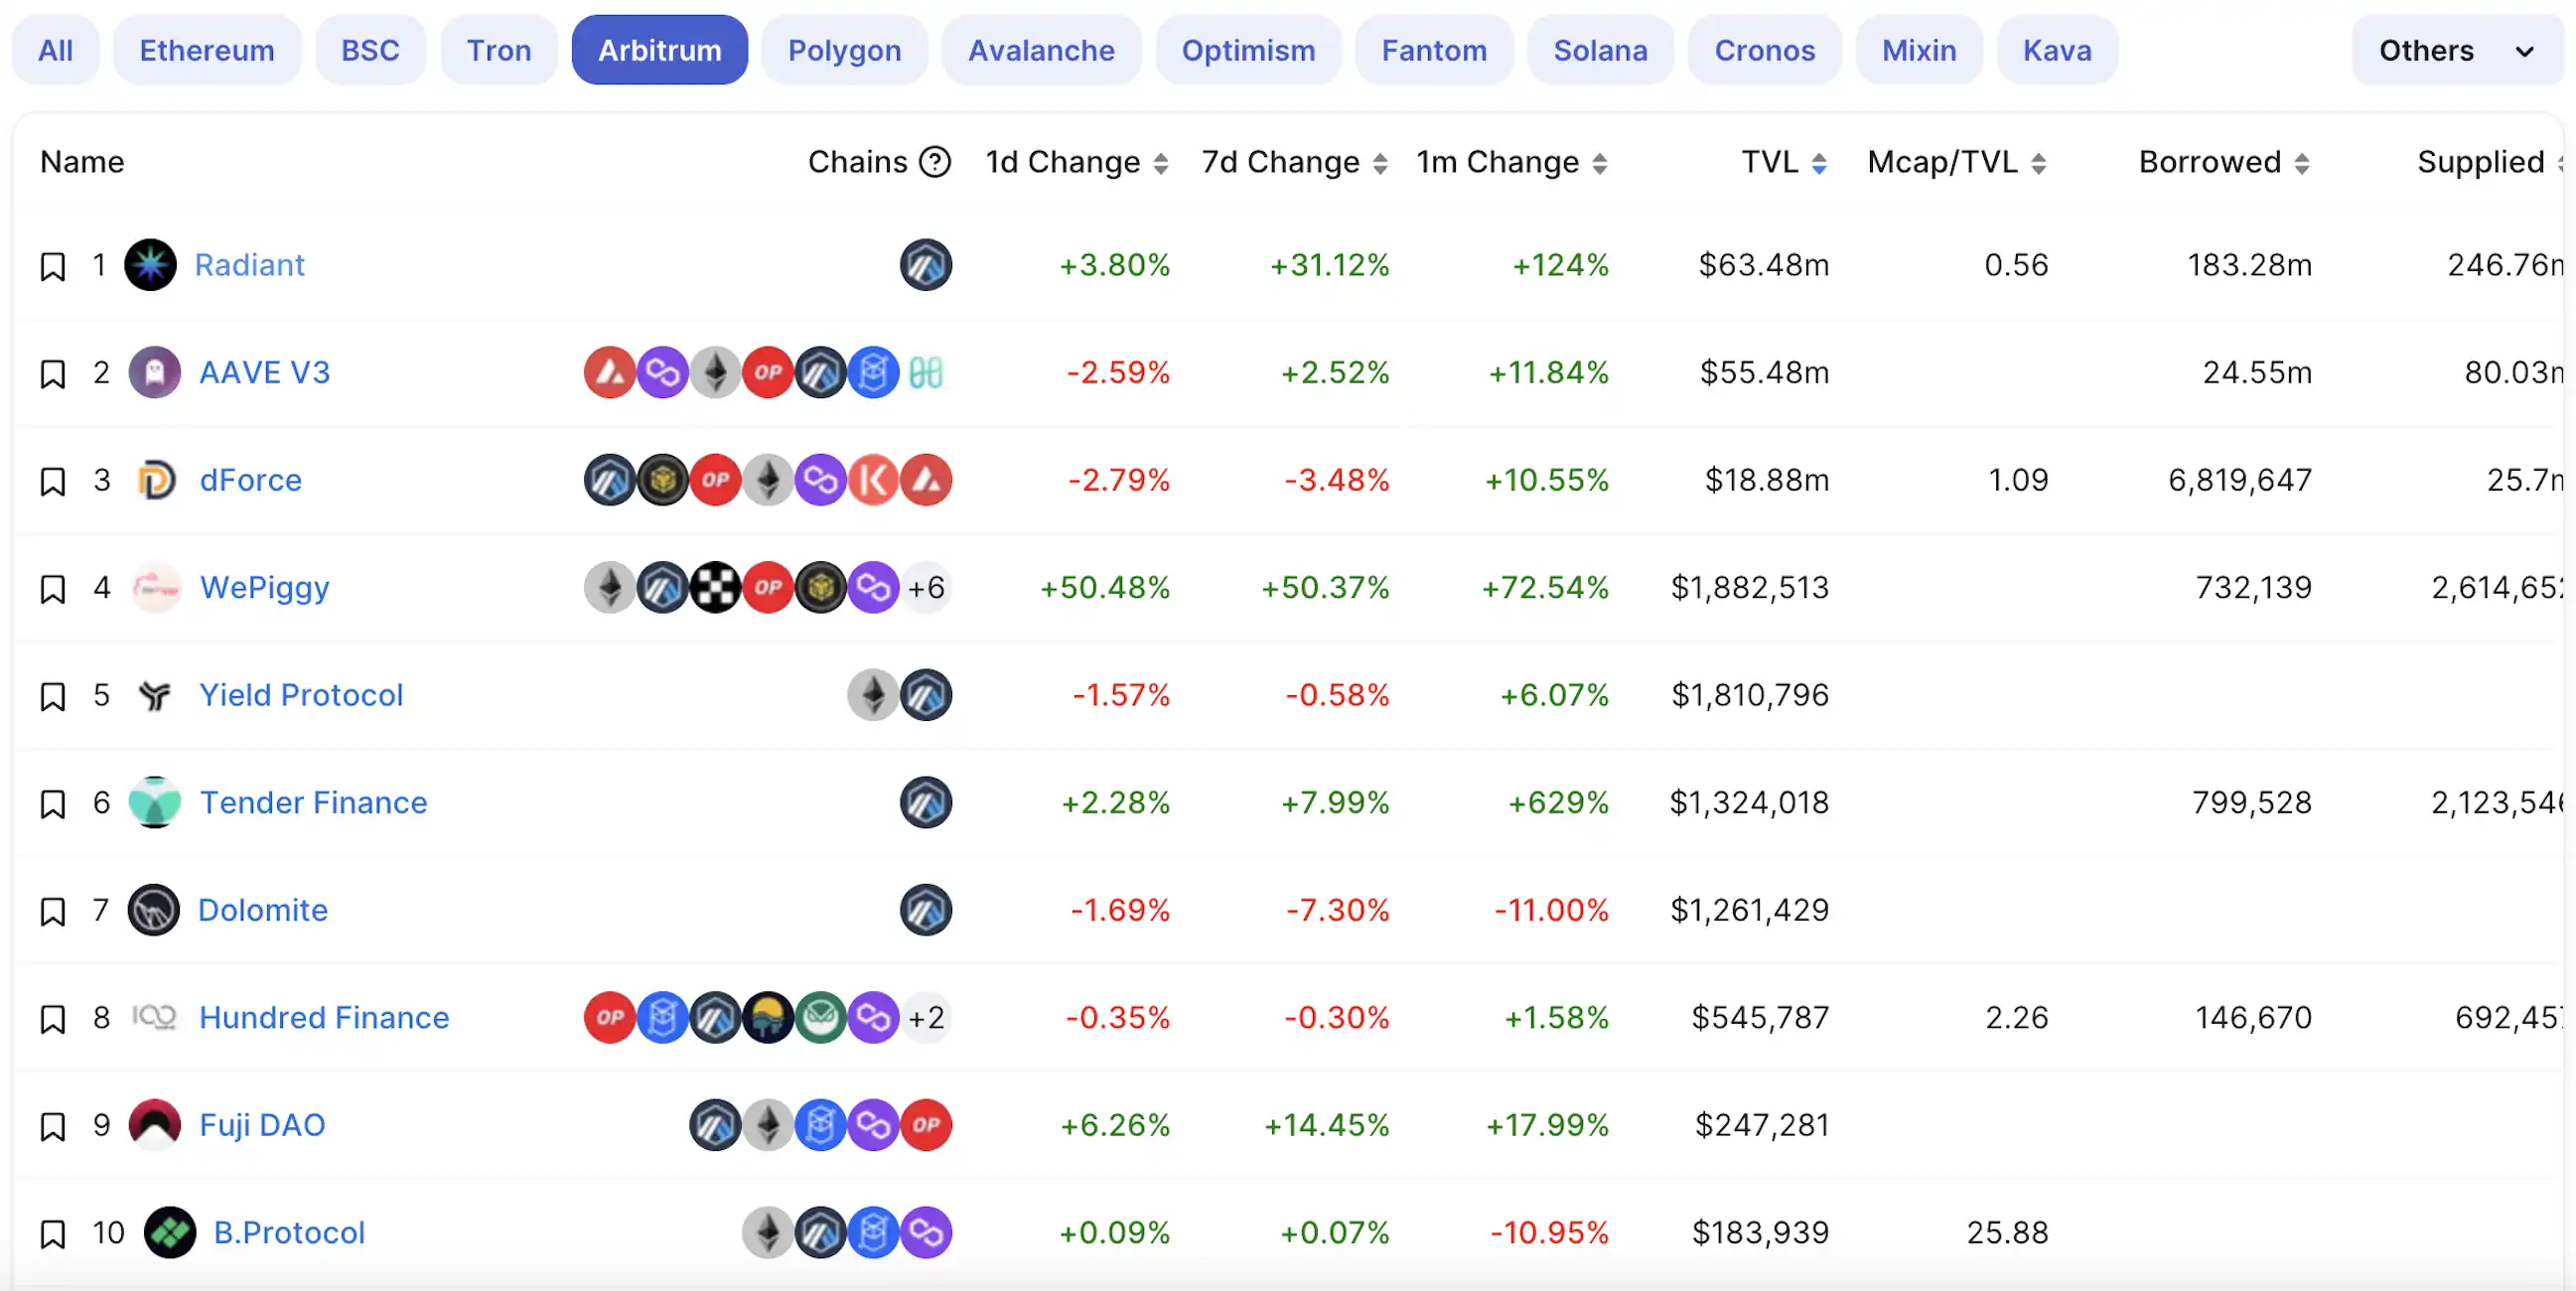The width and height of the screenshot is (2576, 1291).
Task: Switch to the Optimism chain filter
Action: tap(1249, 50)
